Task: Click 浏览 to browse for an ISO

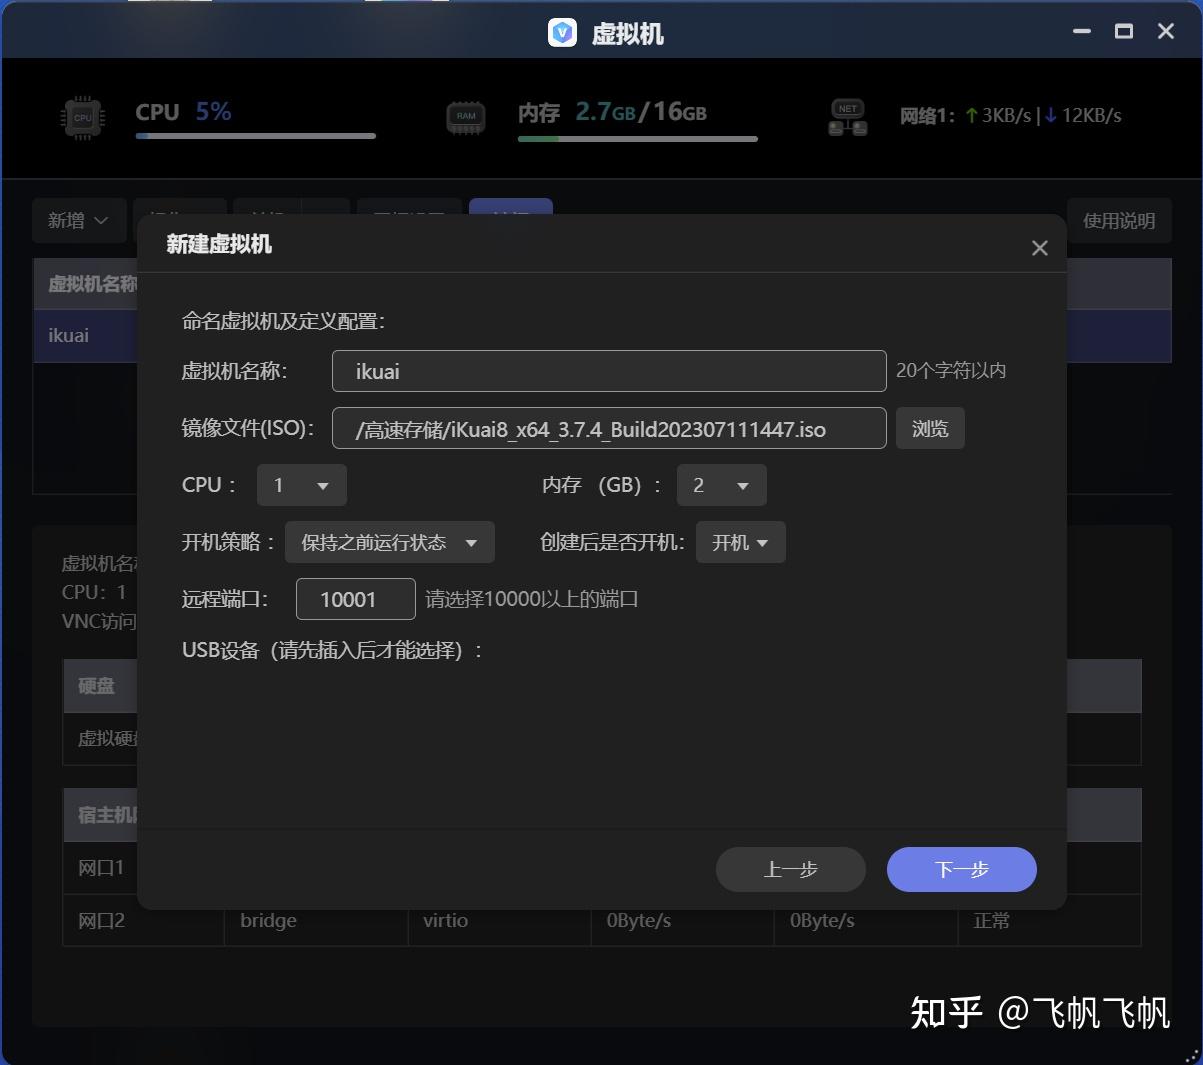Action: [929, 428]
